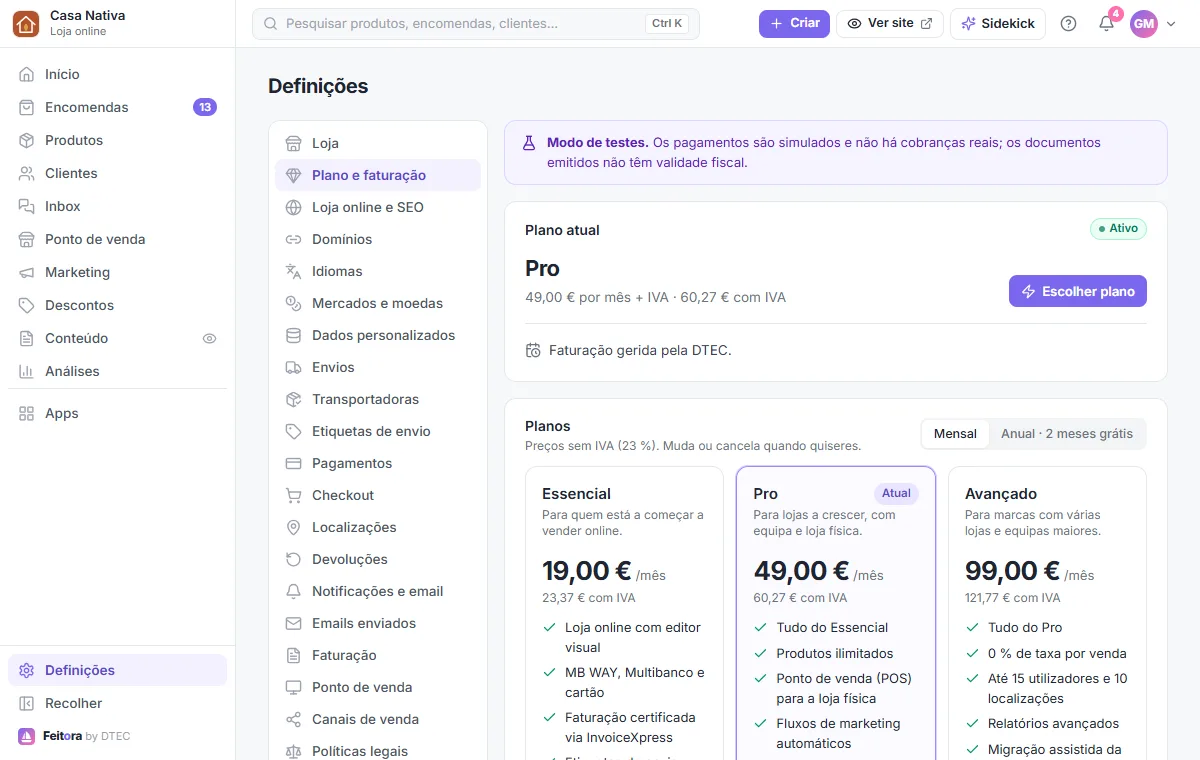Open Canais de venda settings
The width and height of the screenshot is (1200, 760).
(x=378, y=719)
